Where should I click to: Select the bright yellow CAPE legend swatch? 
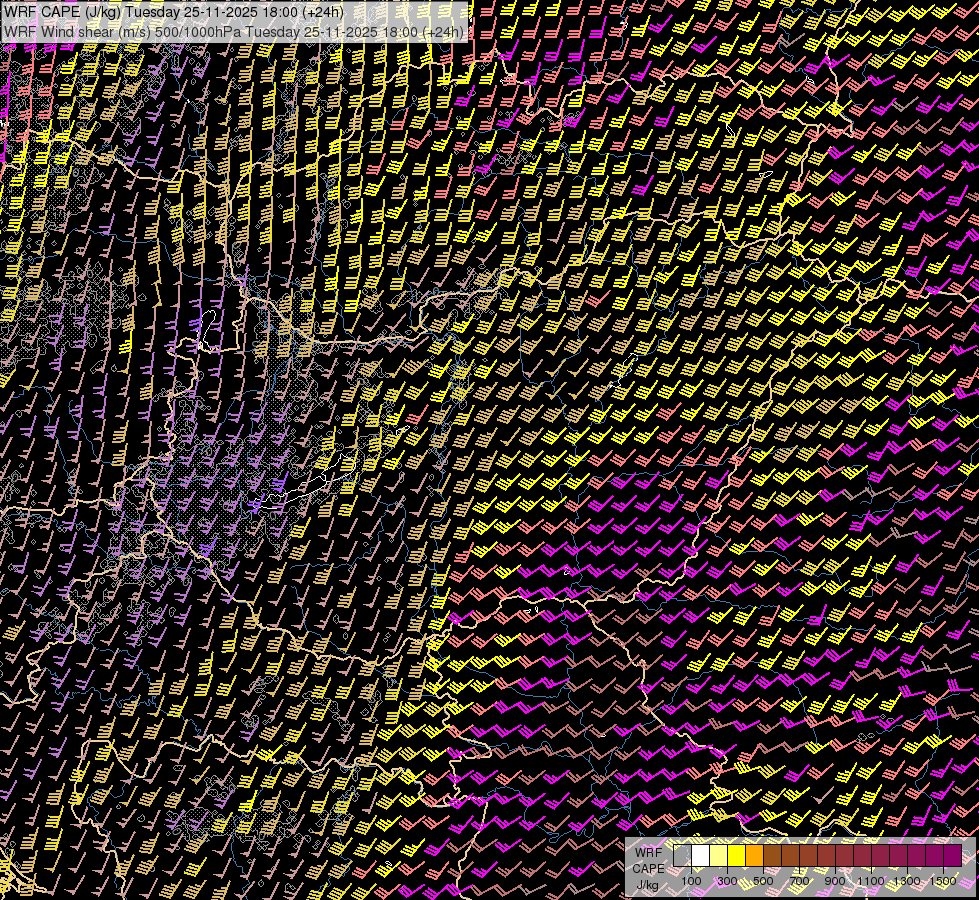[737, 855]
